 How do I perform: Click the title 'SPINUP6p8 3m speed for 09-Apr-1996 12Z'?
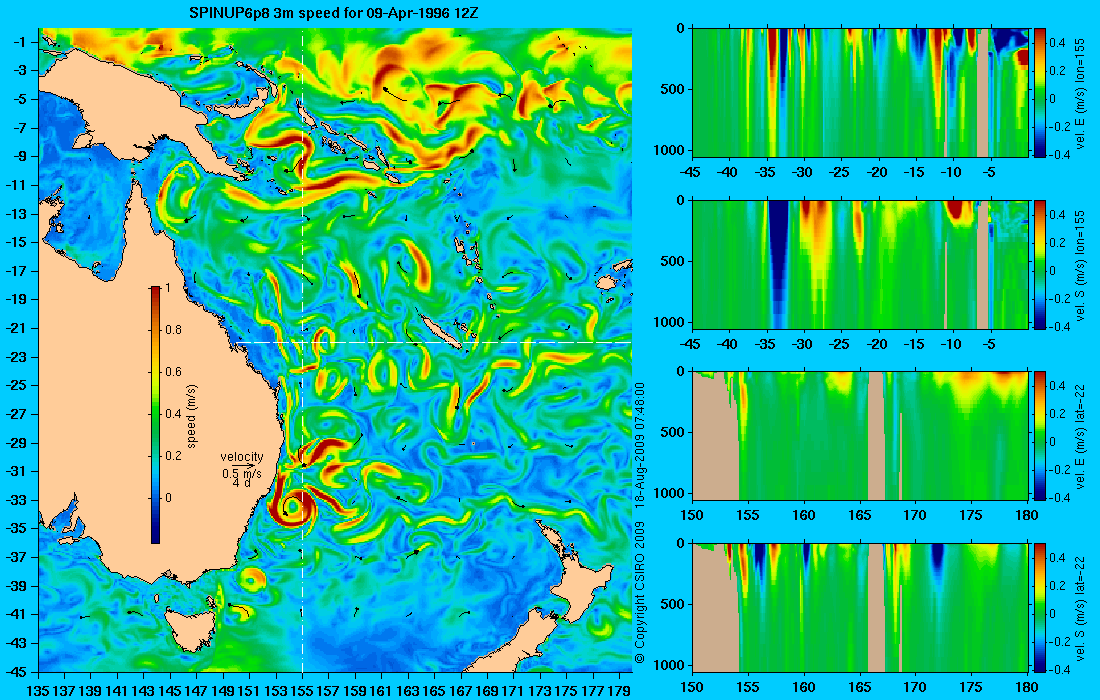click(x=334, y=12)
